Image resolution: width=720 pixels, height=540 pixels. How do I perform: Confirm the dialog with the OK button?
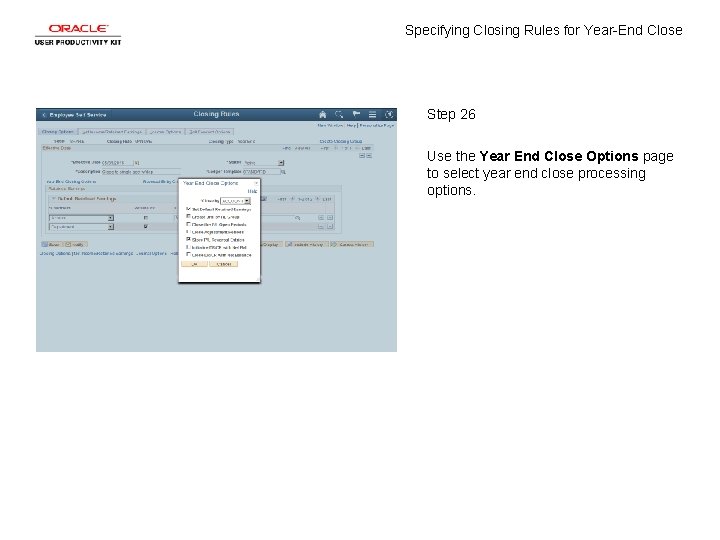194,264
